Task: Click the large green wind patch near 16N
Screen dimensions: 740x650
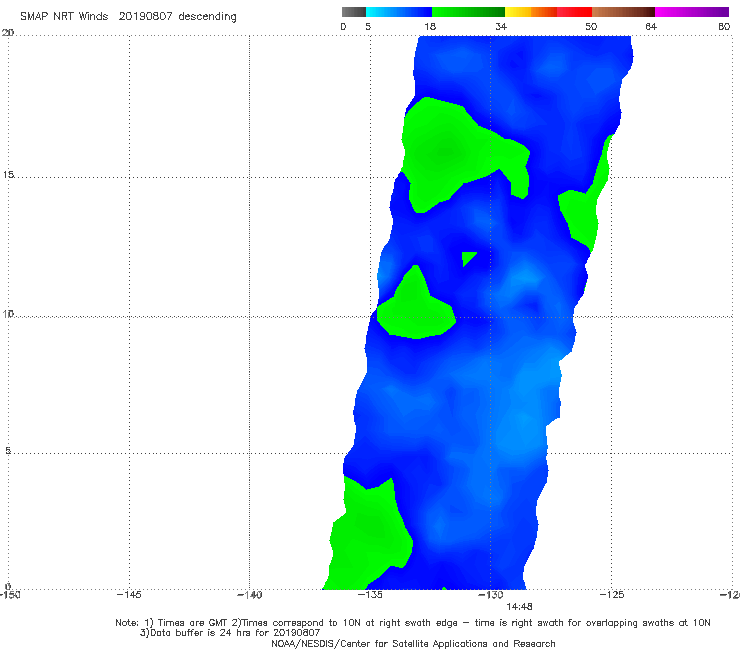Action: pos(448,151)
